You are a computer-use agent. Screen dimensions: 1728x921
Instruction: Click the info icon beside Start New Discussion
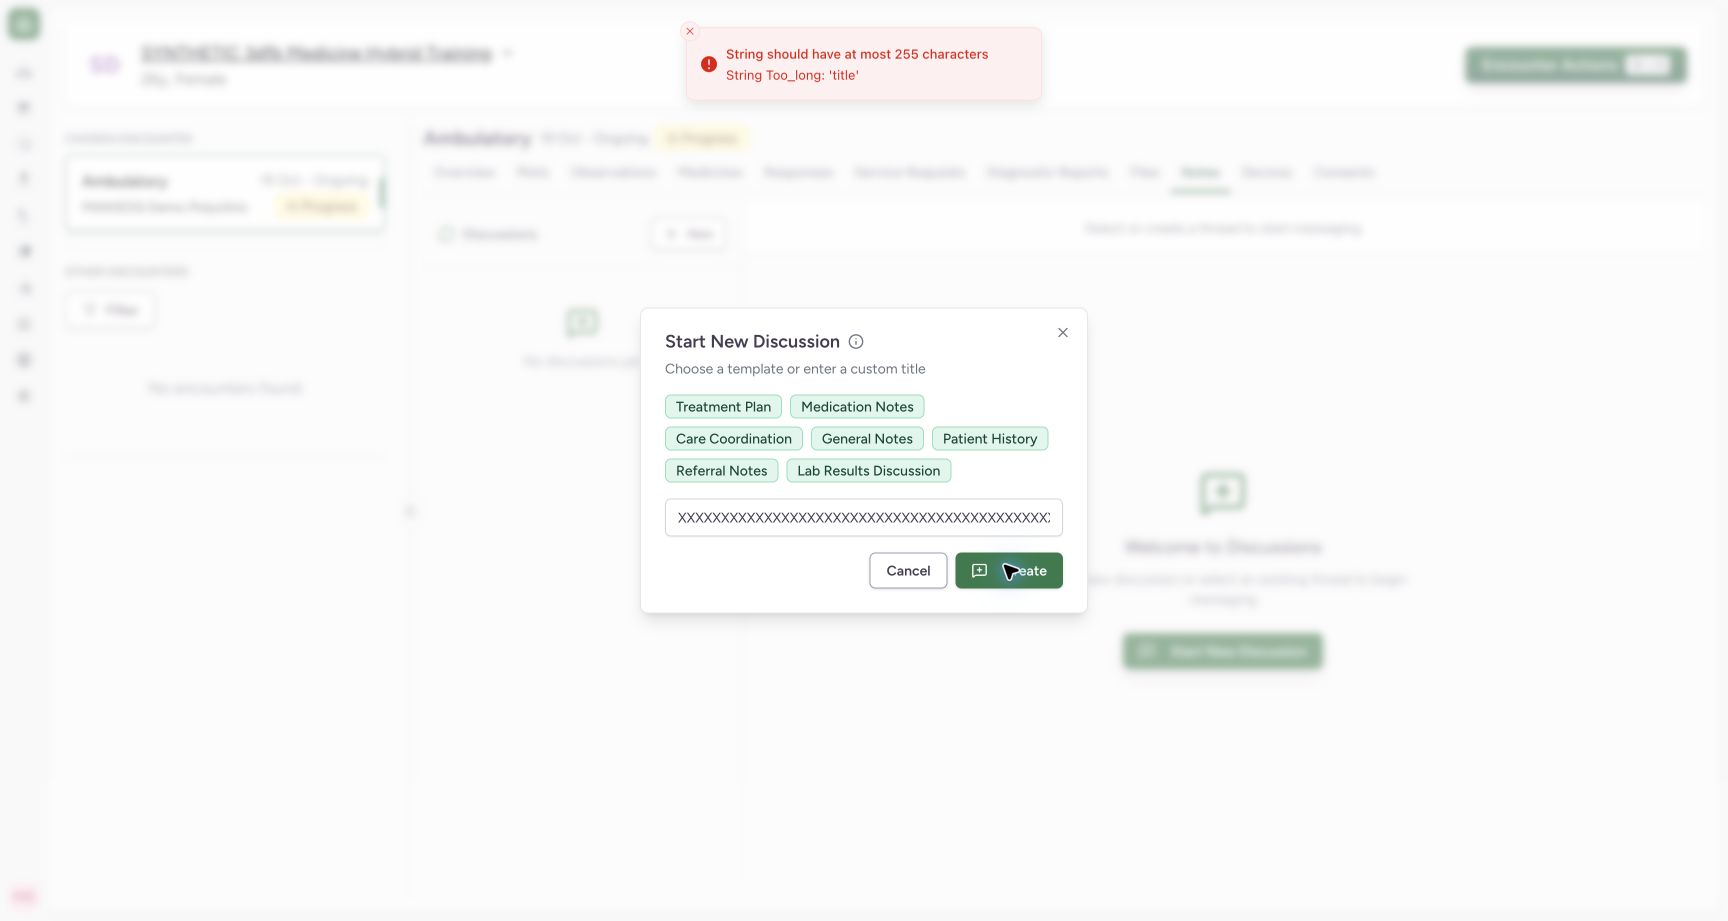[x=856, y=342]
